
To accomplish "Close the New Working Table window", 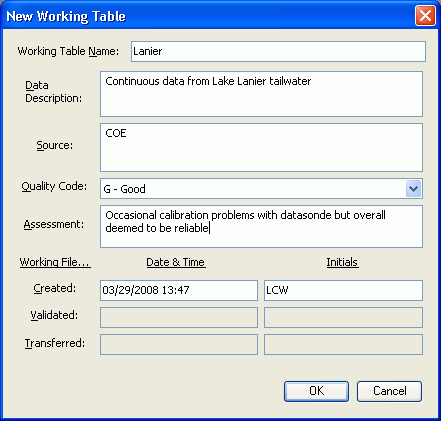I will [x=425, y=16].
